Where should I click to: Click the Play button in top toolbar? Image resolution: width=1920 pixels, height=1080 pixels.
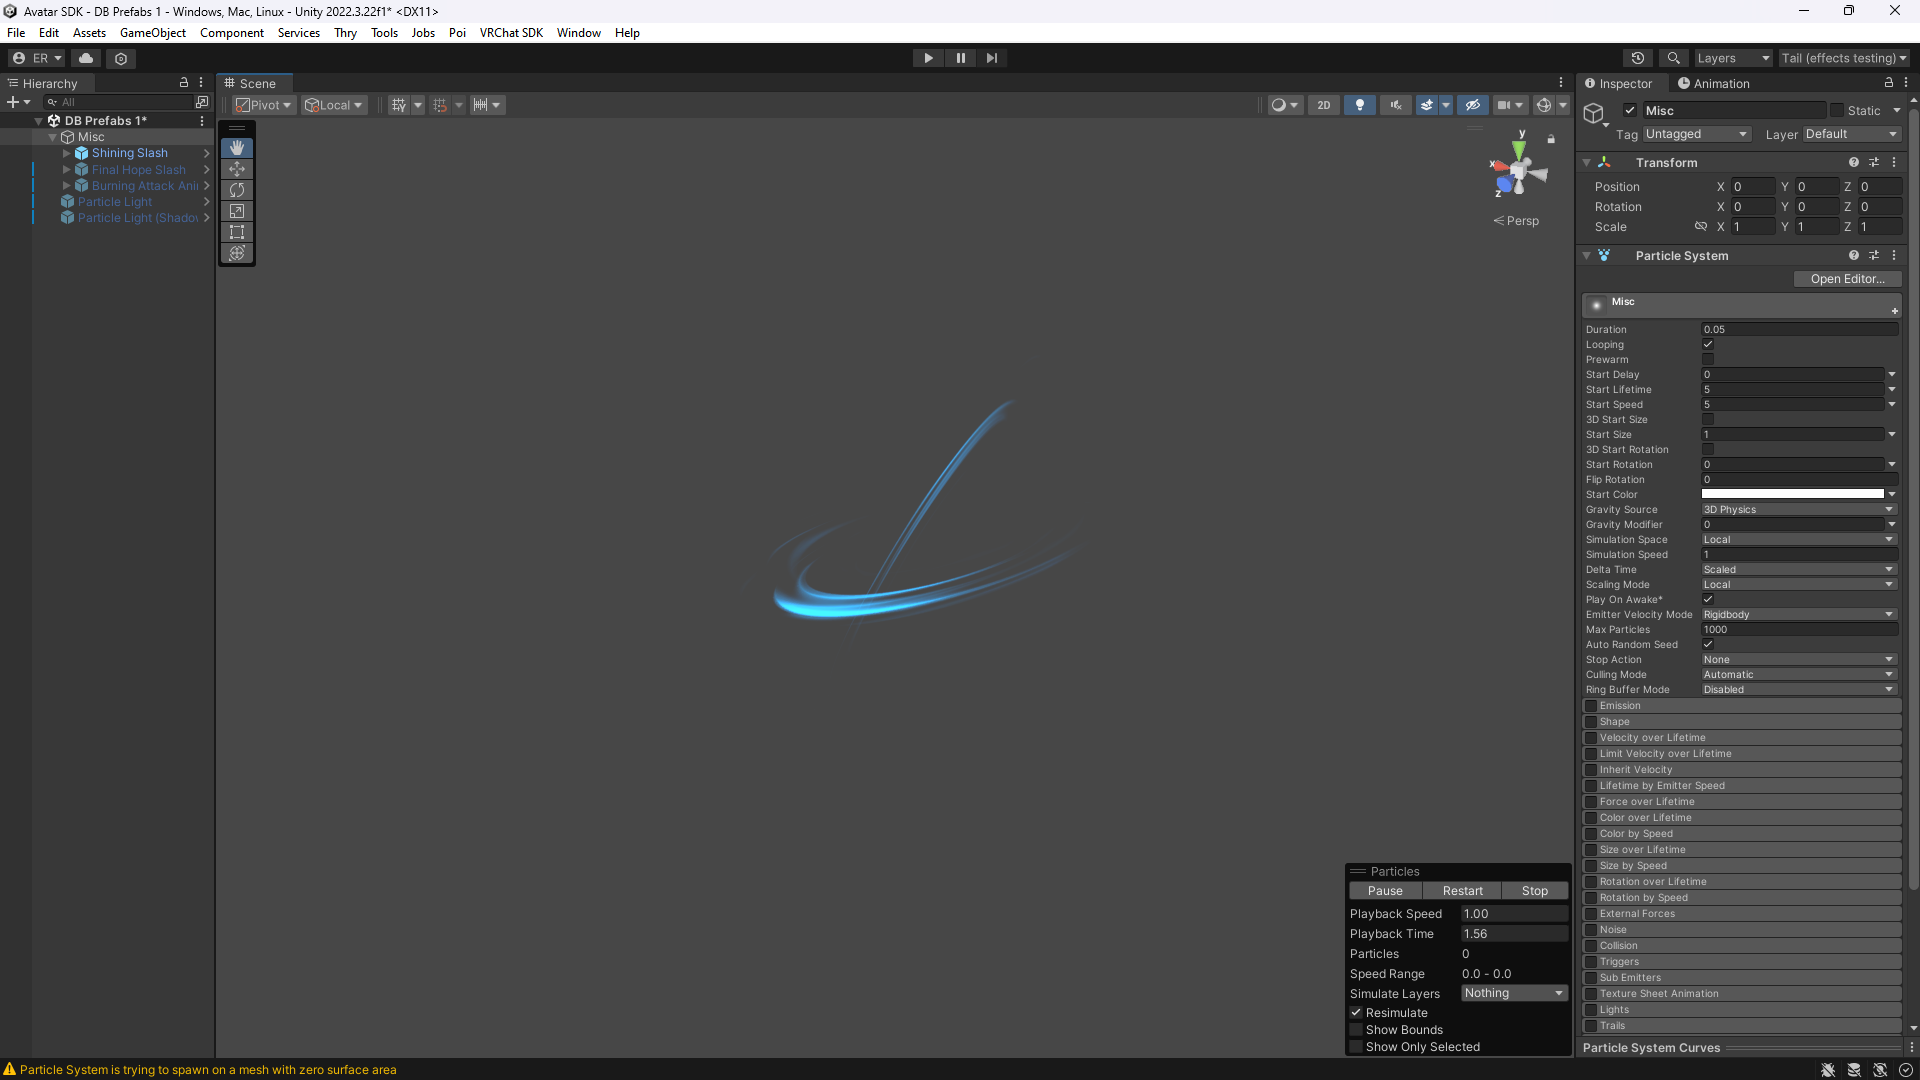[x=928, y=58]
